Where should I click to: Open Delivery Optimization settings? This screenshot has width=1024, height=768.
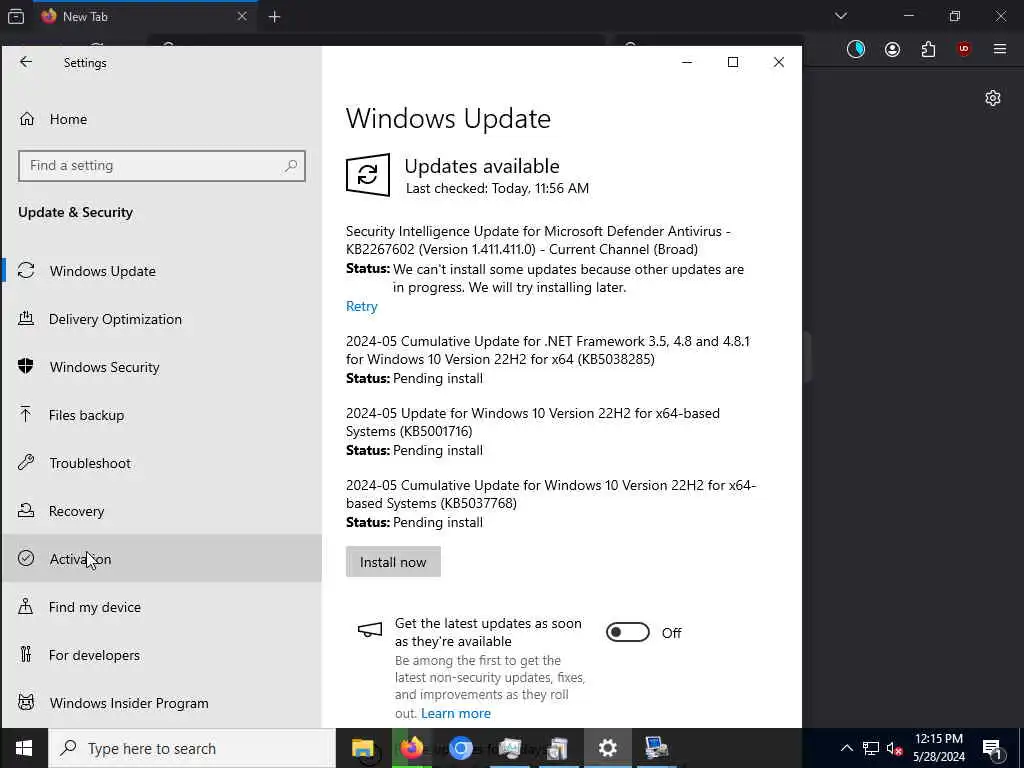click(161, 319)
